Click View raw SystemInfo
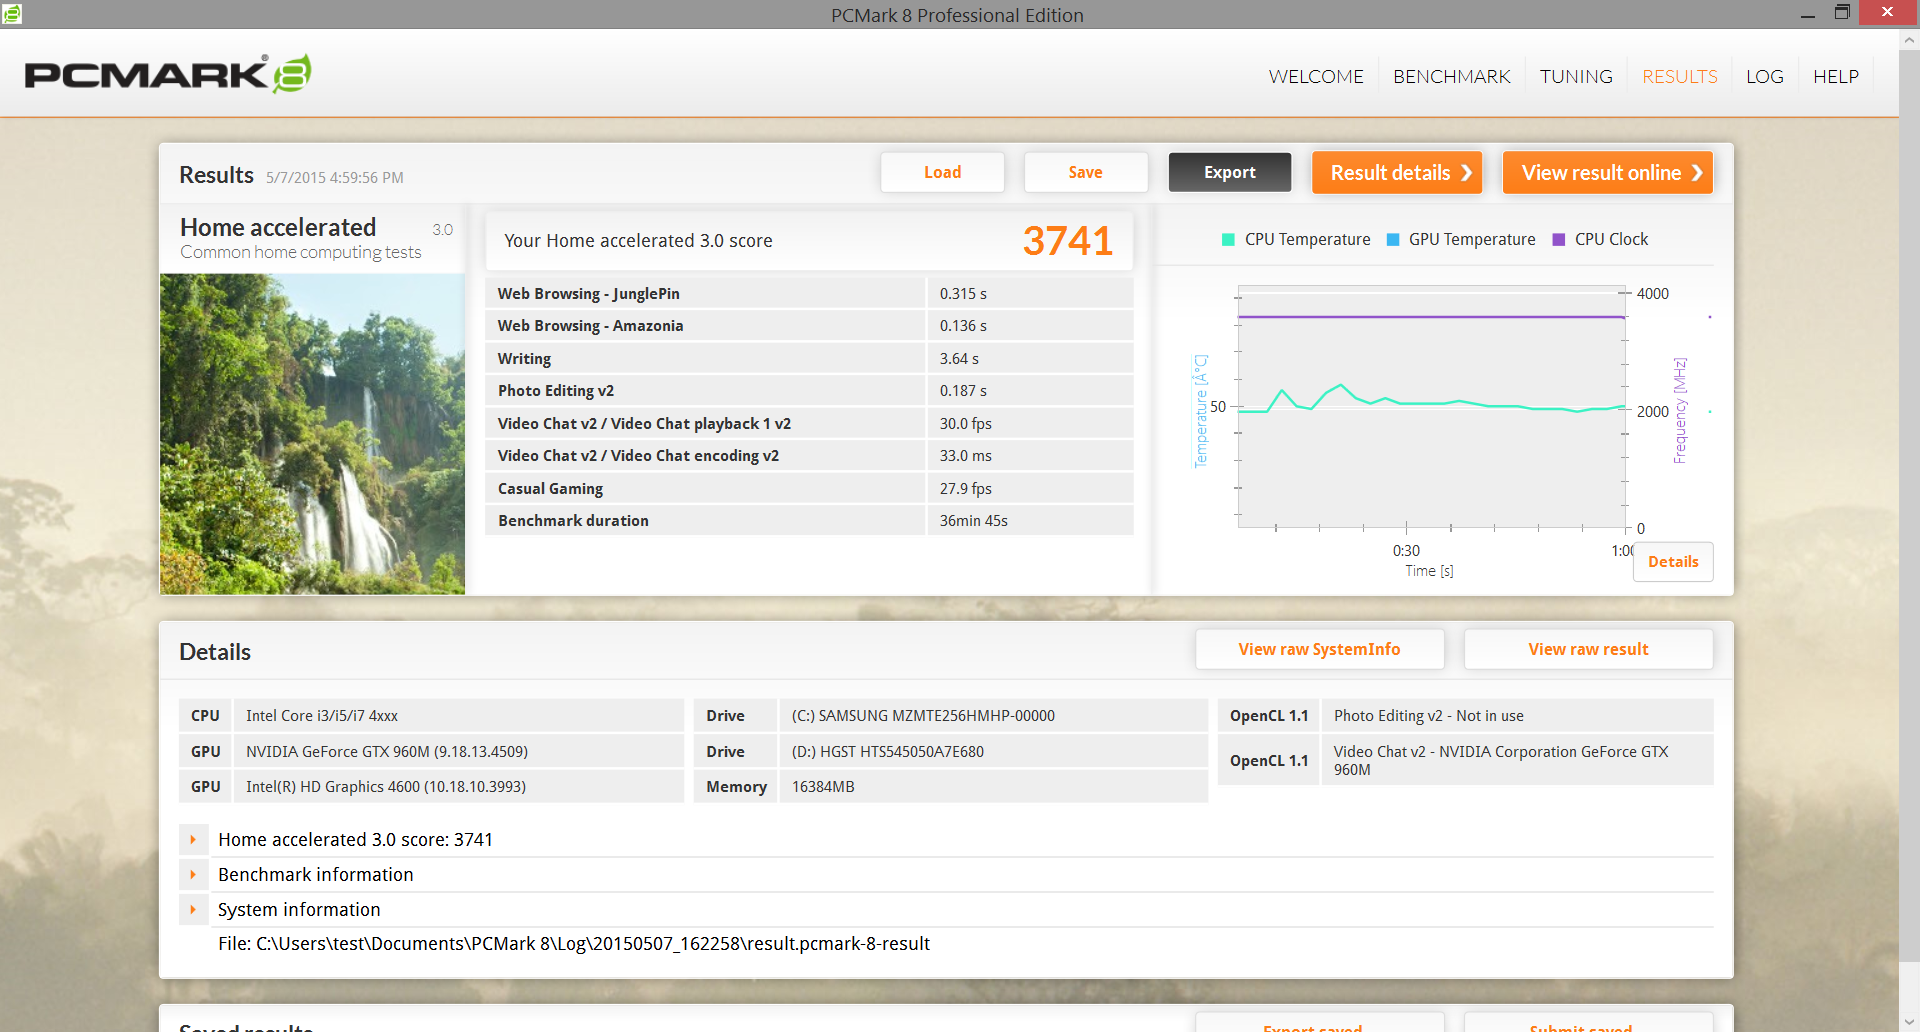The image size is (1920, 1032). tap(1320, 649)
